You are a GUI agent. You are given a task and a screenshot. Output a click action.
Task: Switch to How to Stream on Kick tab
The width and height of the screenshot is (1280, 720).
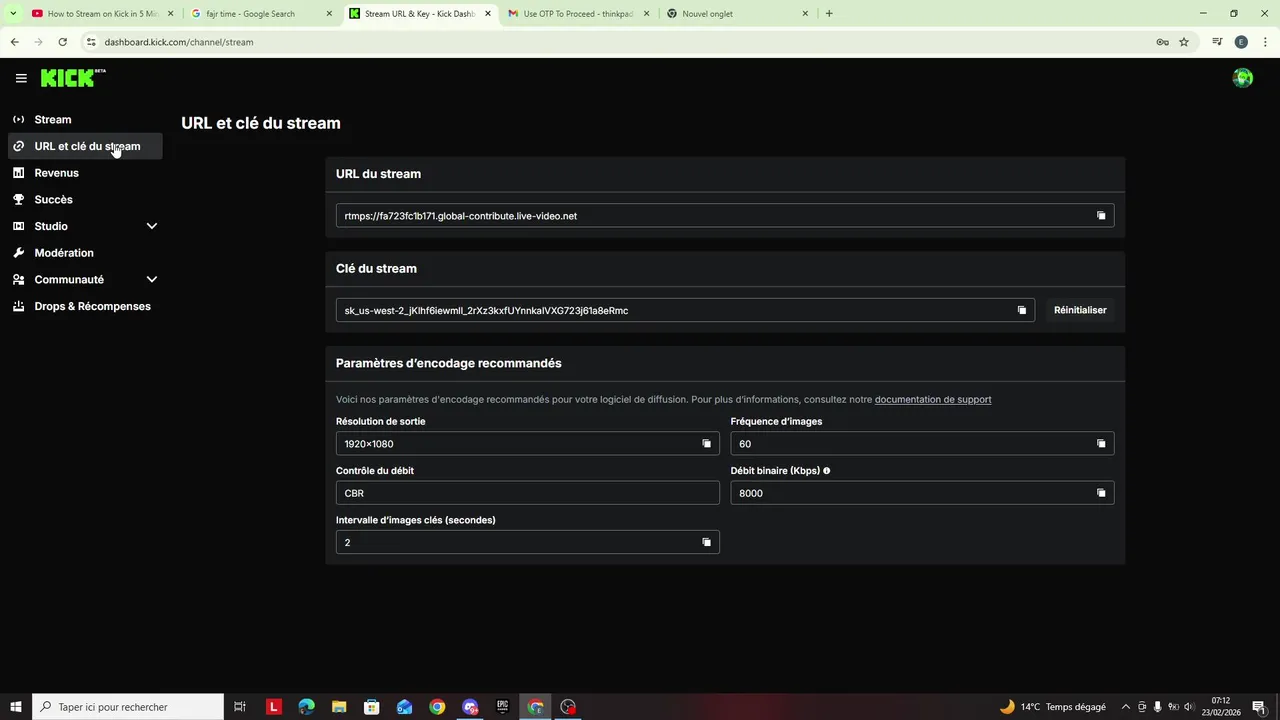100,14
